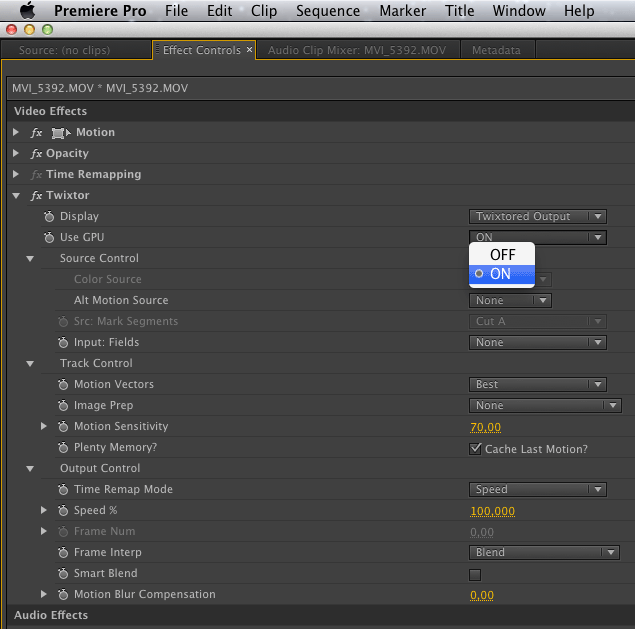Open Alt Motion Source dropdown

point(510,301)
